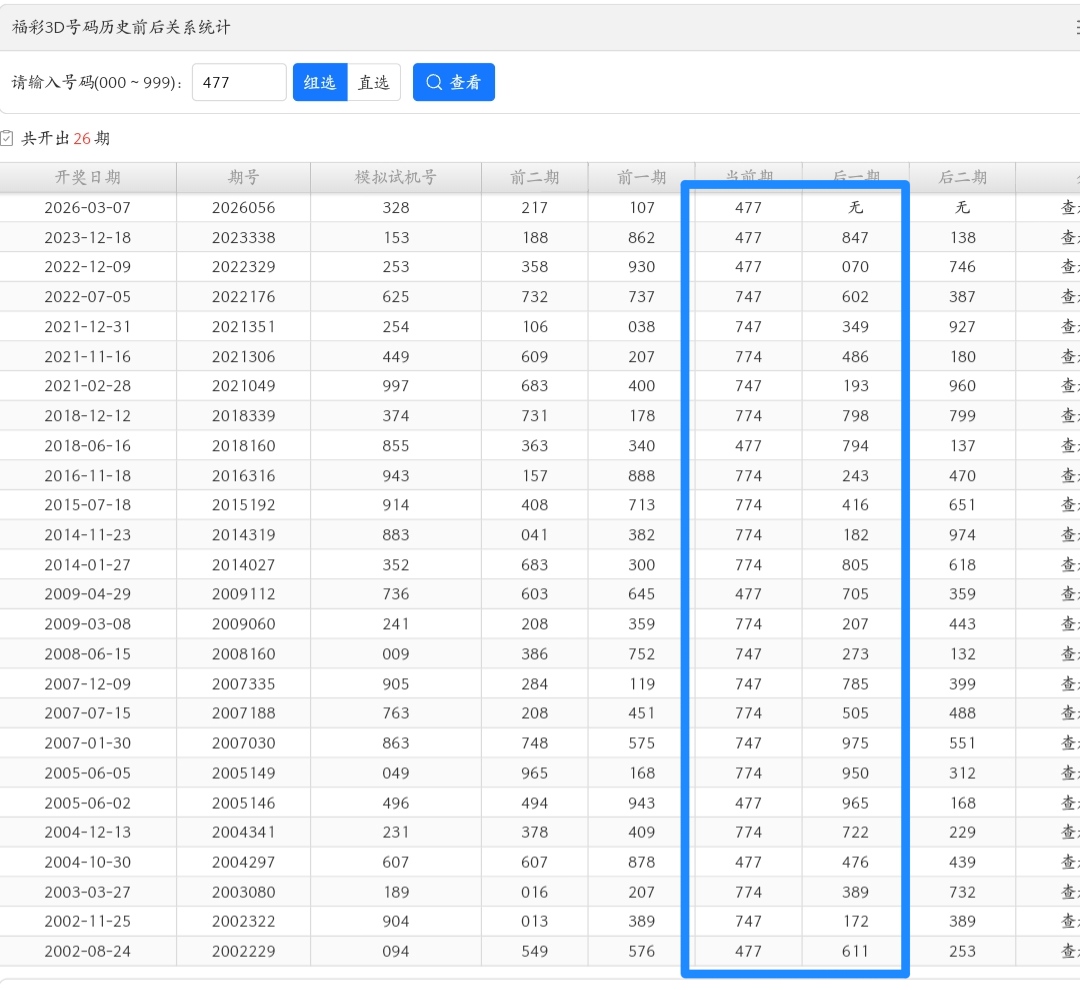Viewport: 1080px width, 990px height.
Task: Focus the number input containing 477
Action: point(239,82)
